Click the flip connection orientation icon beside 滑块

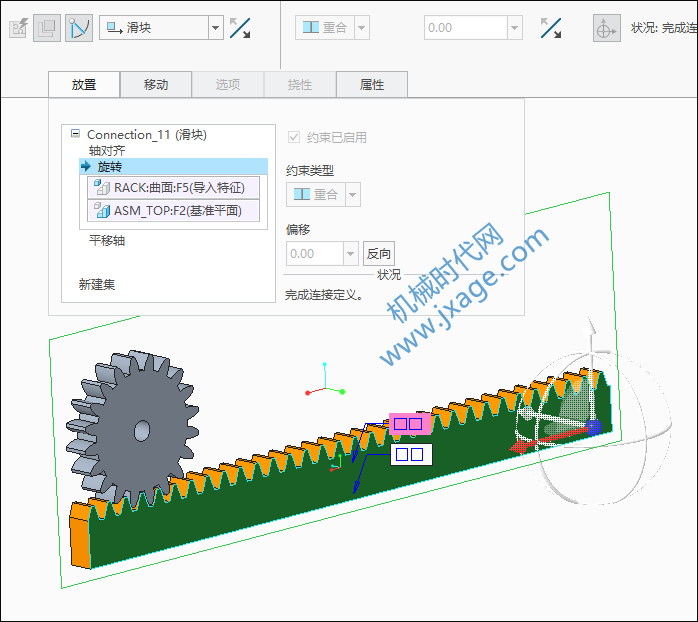click(x=240, y=28)
